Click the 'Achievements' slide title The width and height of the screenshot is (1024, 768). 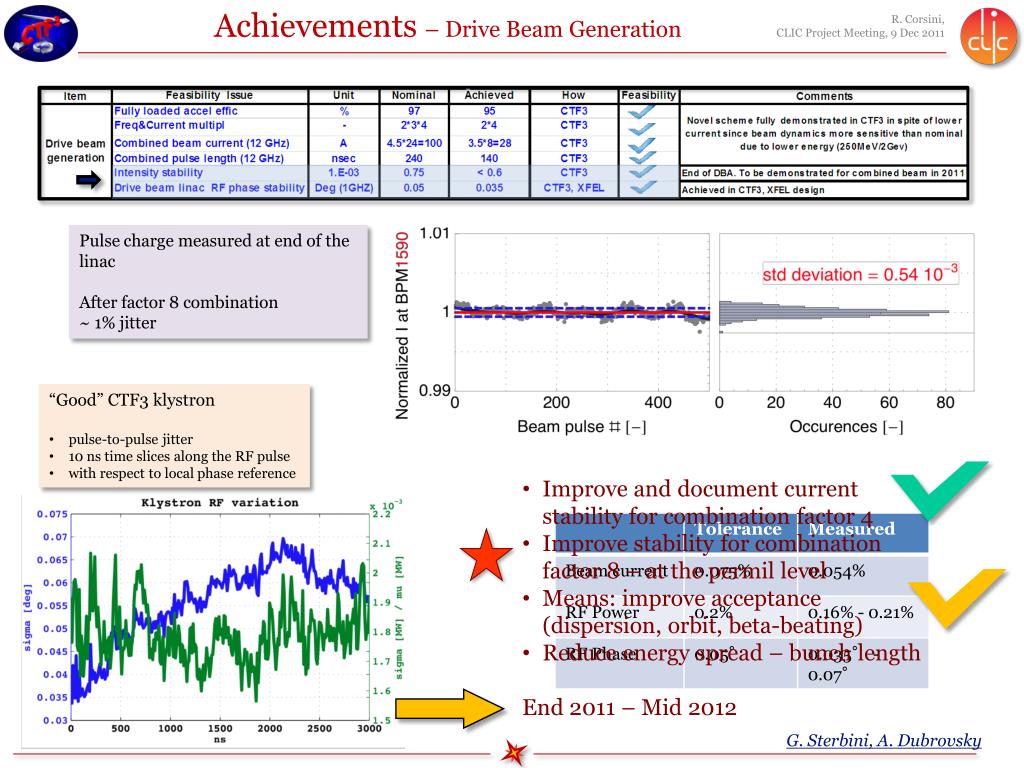coord(315,27)
